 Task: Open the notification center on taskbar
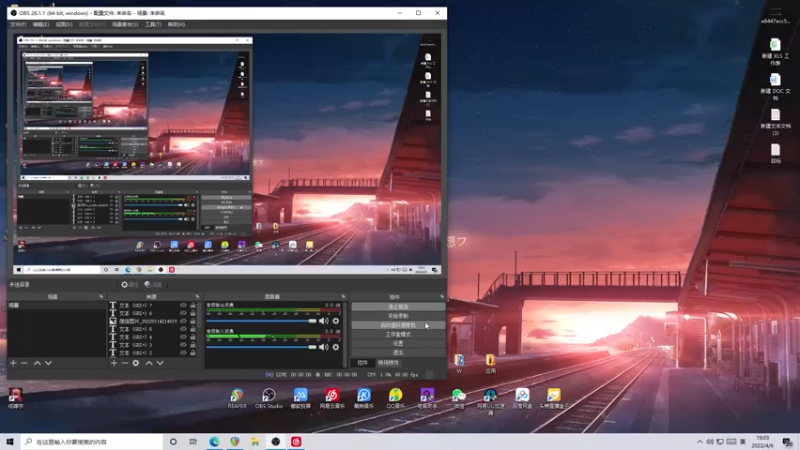788,442
